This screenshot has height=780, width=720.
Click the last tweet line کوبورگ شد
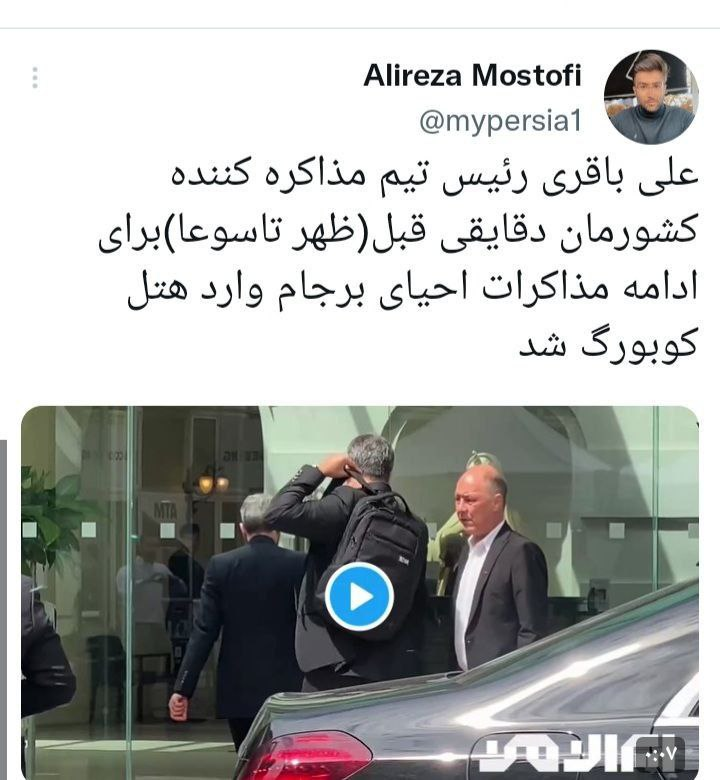point(608,344)
